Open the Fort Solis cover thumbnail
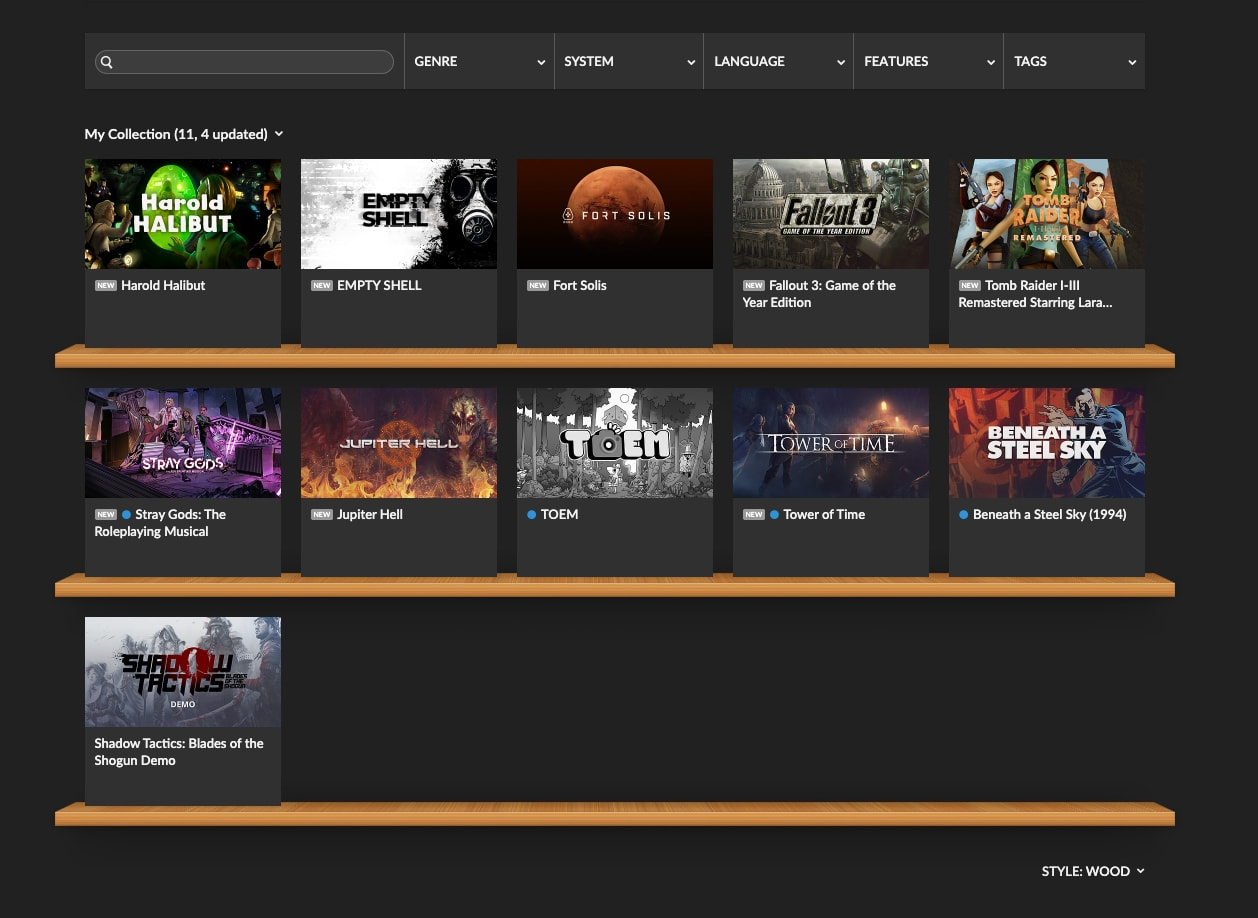Viewport: 1258px width, 918px height. (x=615, y=214)
